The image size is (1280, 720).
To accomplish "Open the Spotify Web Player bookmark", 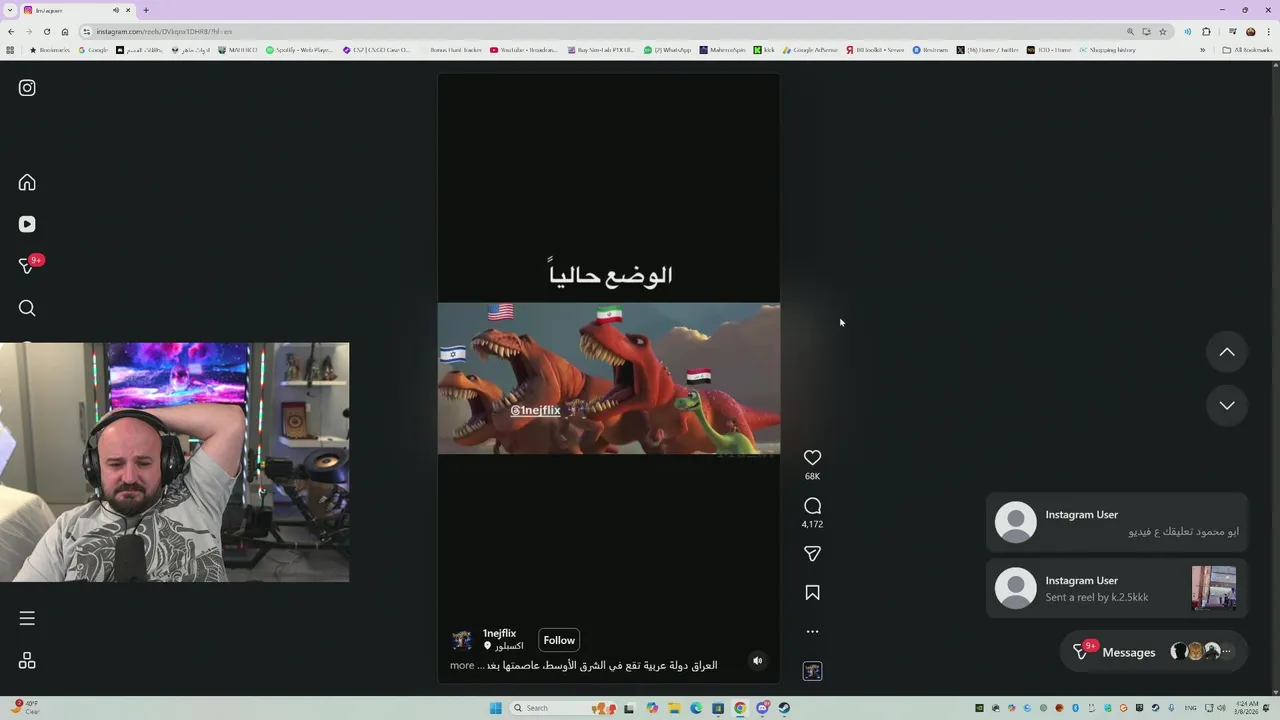I will click(x=299, y=49).
